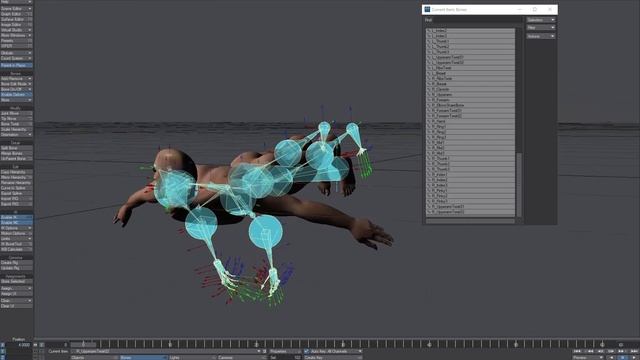Click Update Rig
640x360 pixels.
tap(16, 268)
